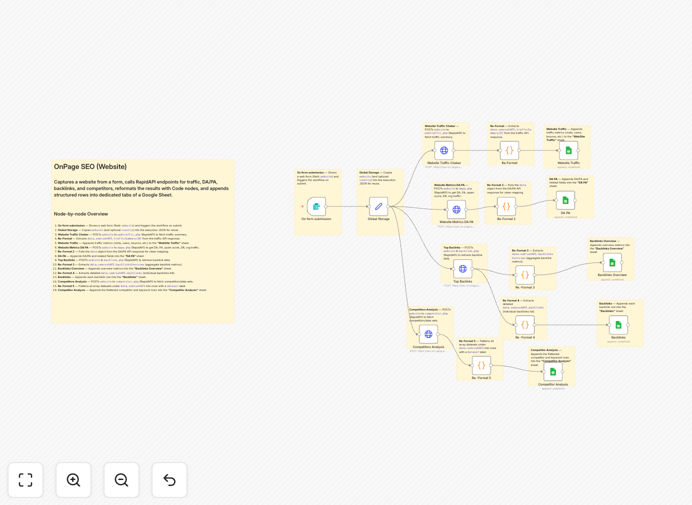
Task: Open the DA PA Google Sheets node
Action: pyautogui.click(x=565, y=200)
